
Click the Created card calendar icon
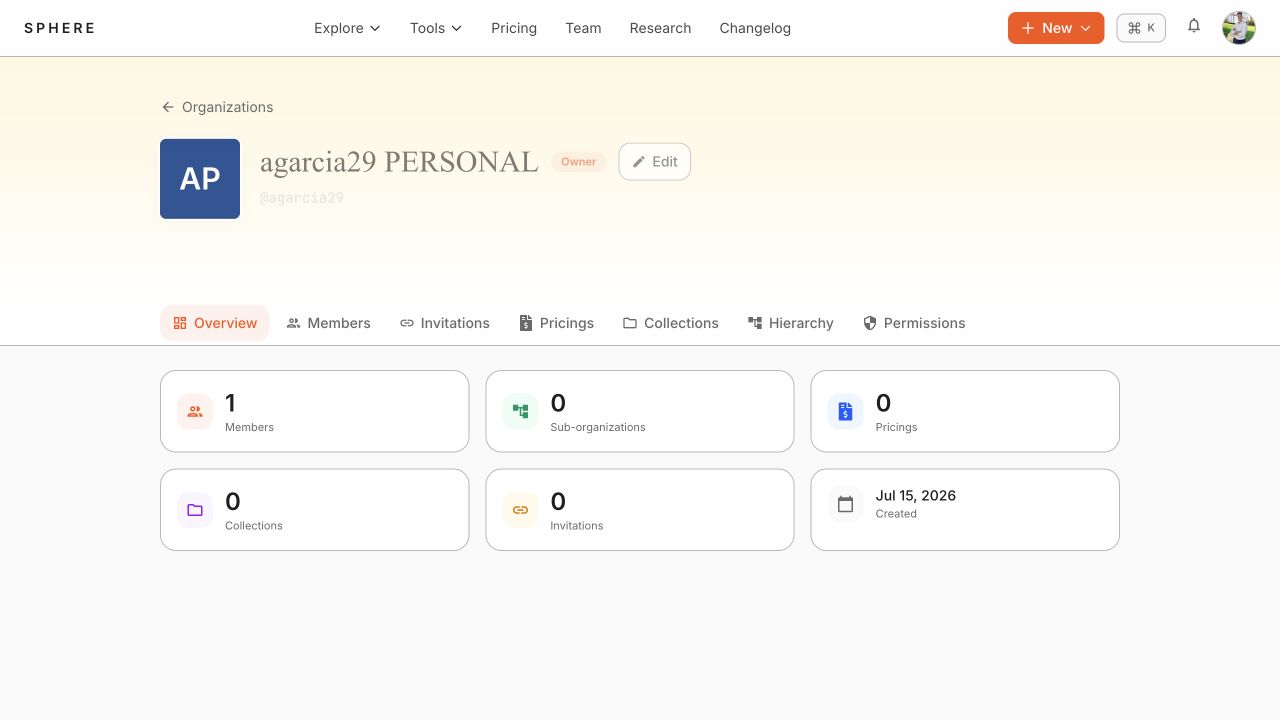coord(845,504)
